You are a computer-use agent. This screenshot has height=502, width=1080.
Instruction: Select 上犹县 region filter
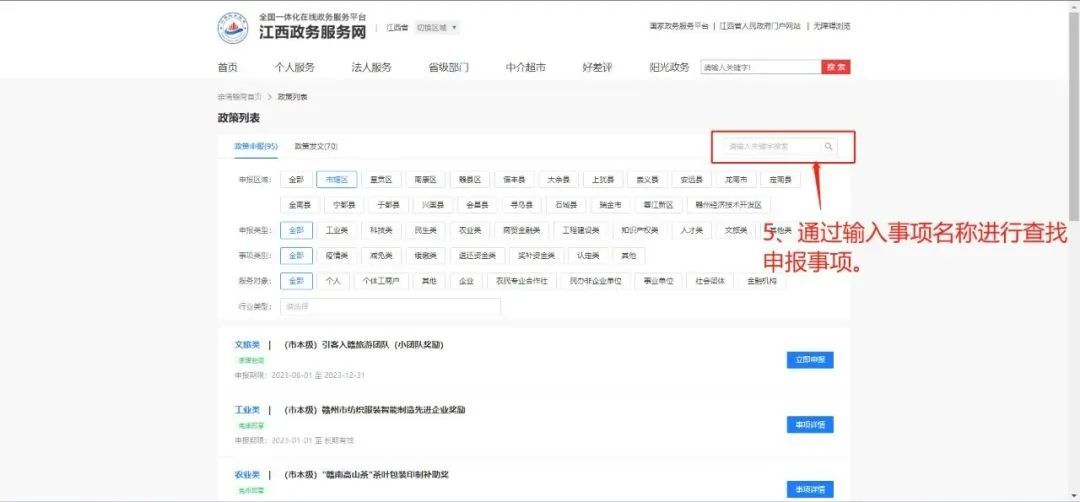603,180
